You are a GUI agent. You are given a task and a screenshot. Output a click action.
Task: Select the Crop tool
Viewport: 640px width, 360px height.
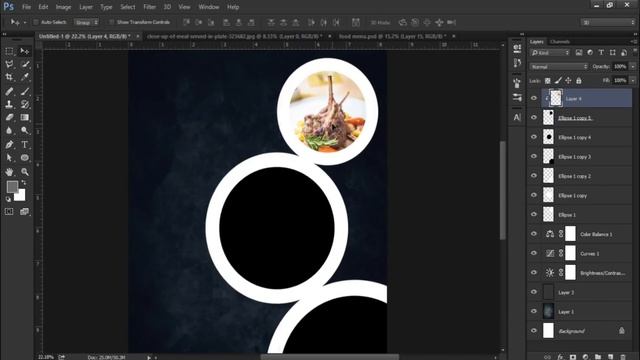pos(9,77)
